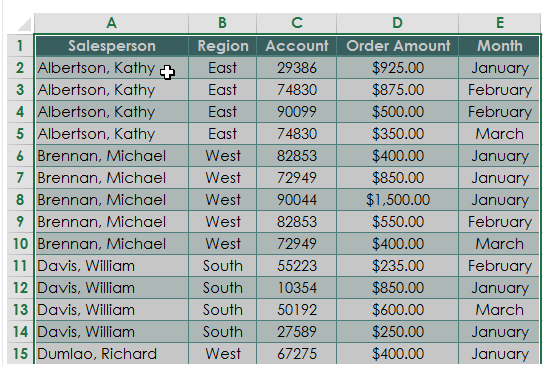Viewport: 543px width, 367px height.
Task: Click the Select All corner triangle
Action: tap(23, 24)
